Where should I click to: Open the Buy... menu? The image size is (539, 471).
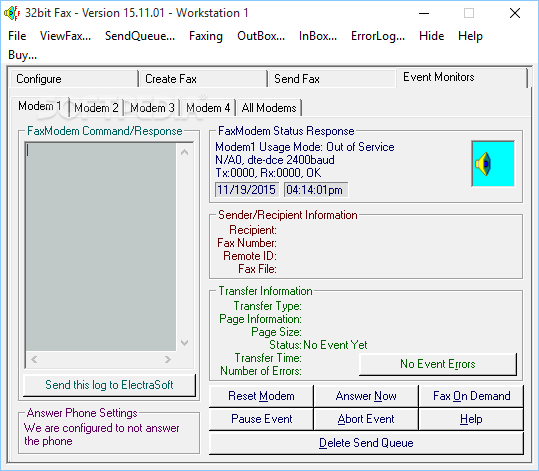pyautogui.click(x=22, y=55)
